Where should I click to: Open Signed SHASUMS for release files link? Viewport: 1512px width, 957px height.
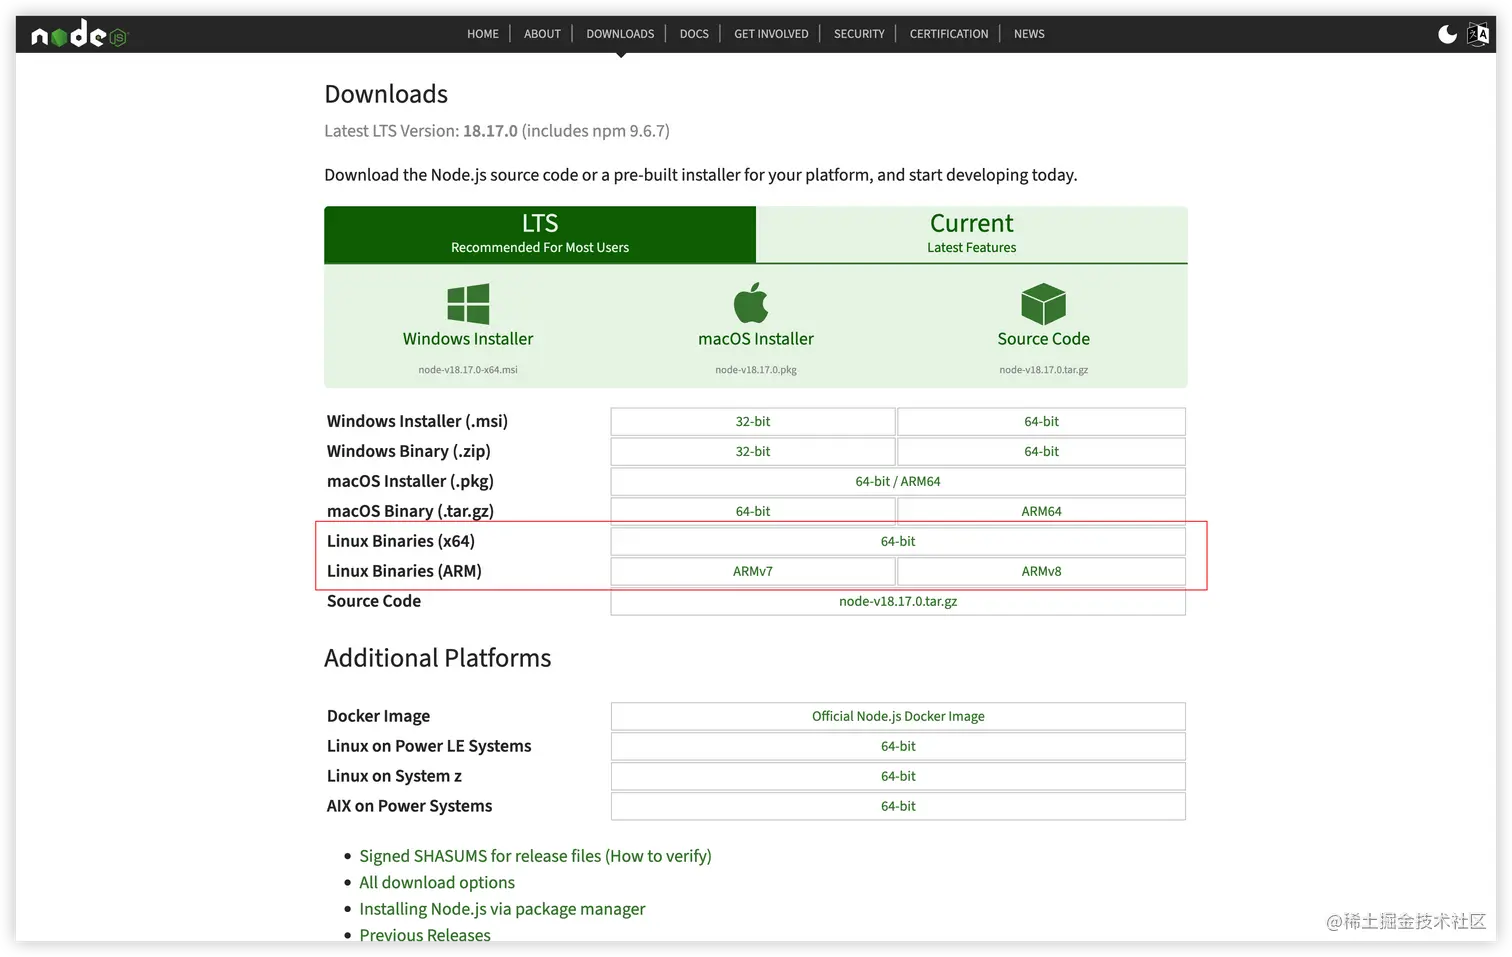tap(535, 856)
